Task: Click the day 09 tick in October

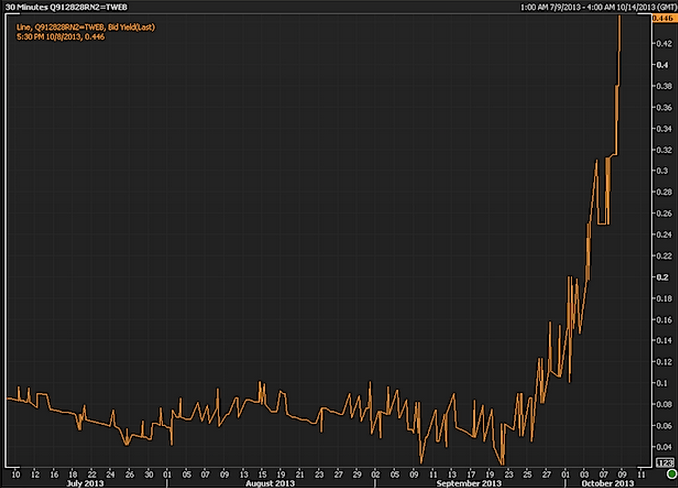Action: (x=621, y=471)
